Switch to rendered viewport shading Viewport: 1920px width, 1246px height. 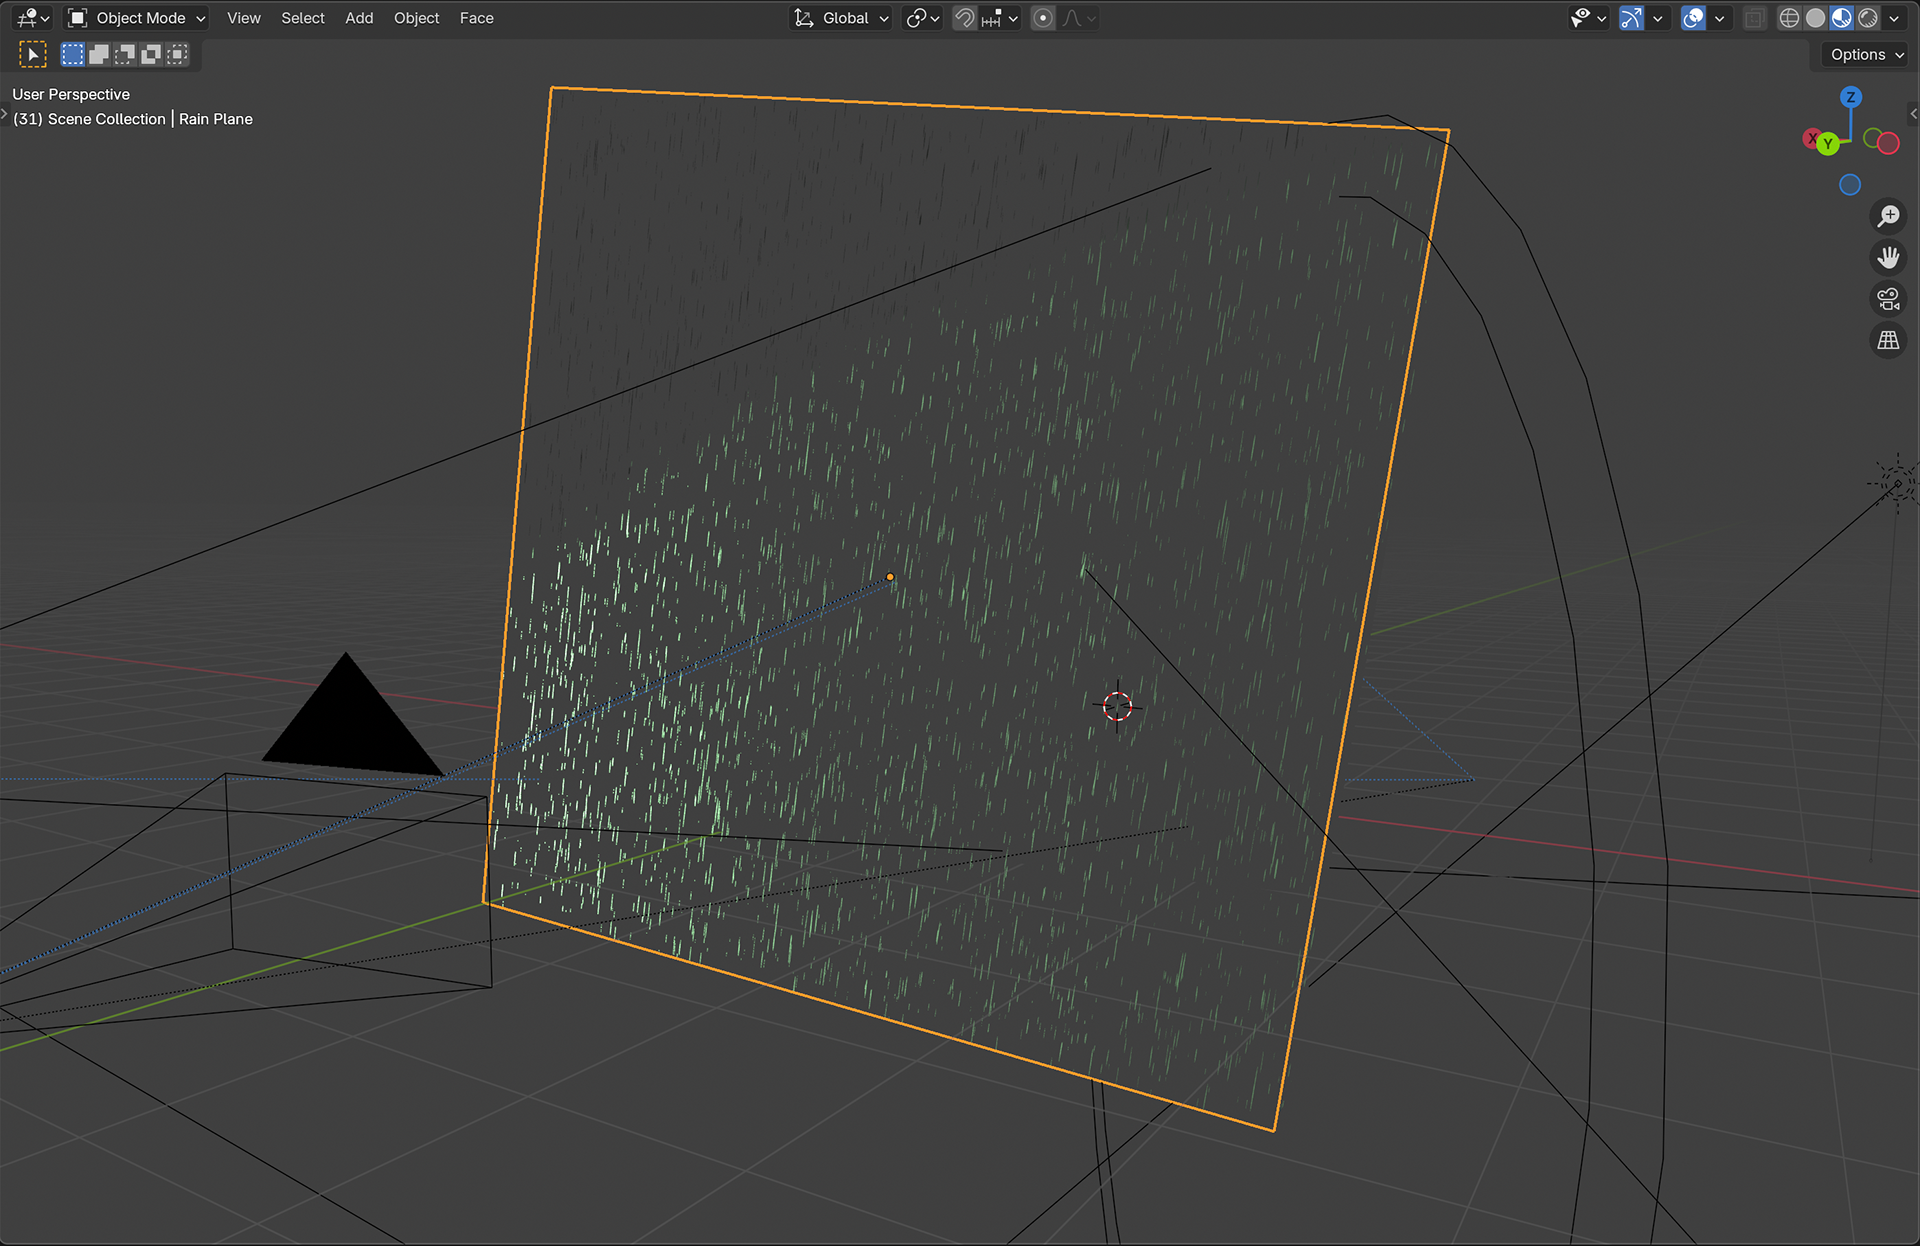[1867, 18]
